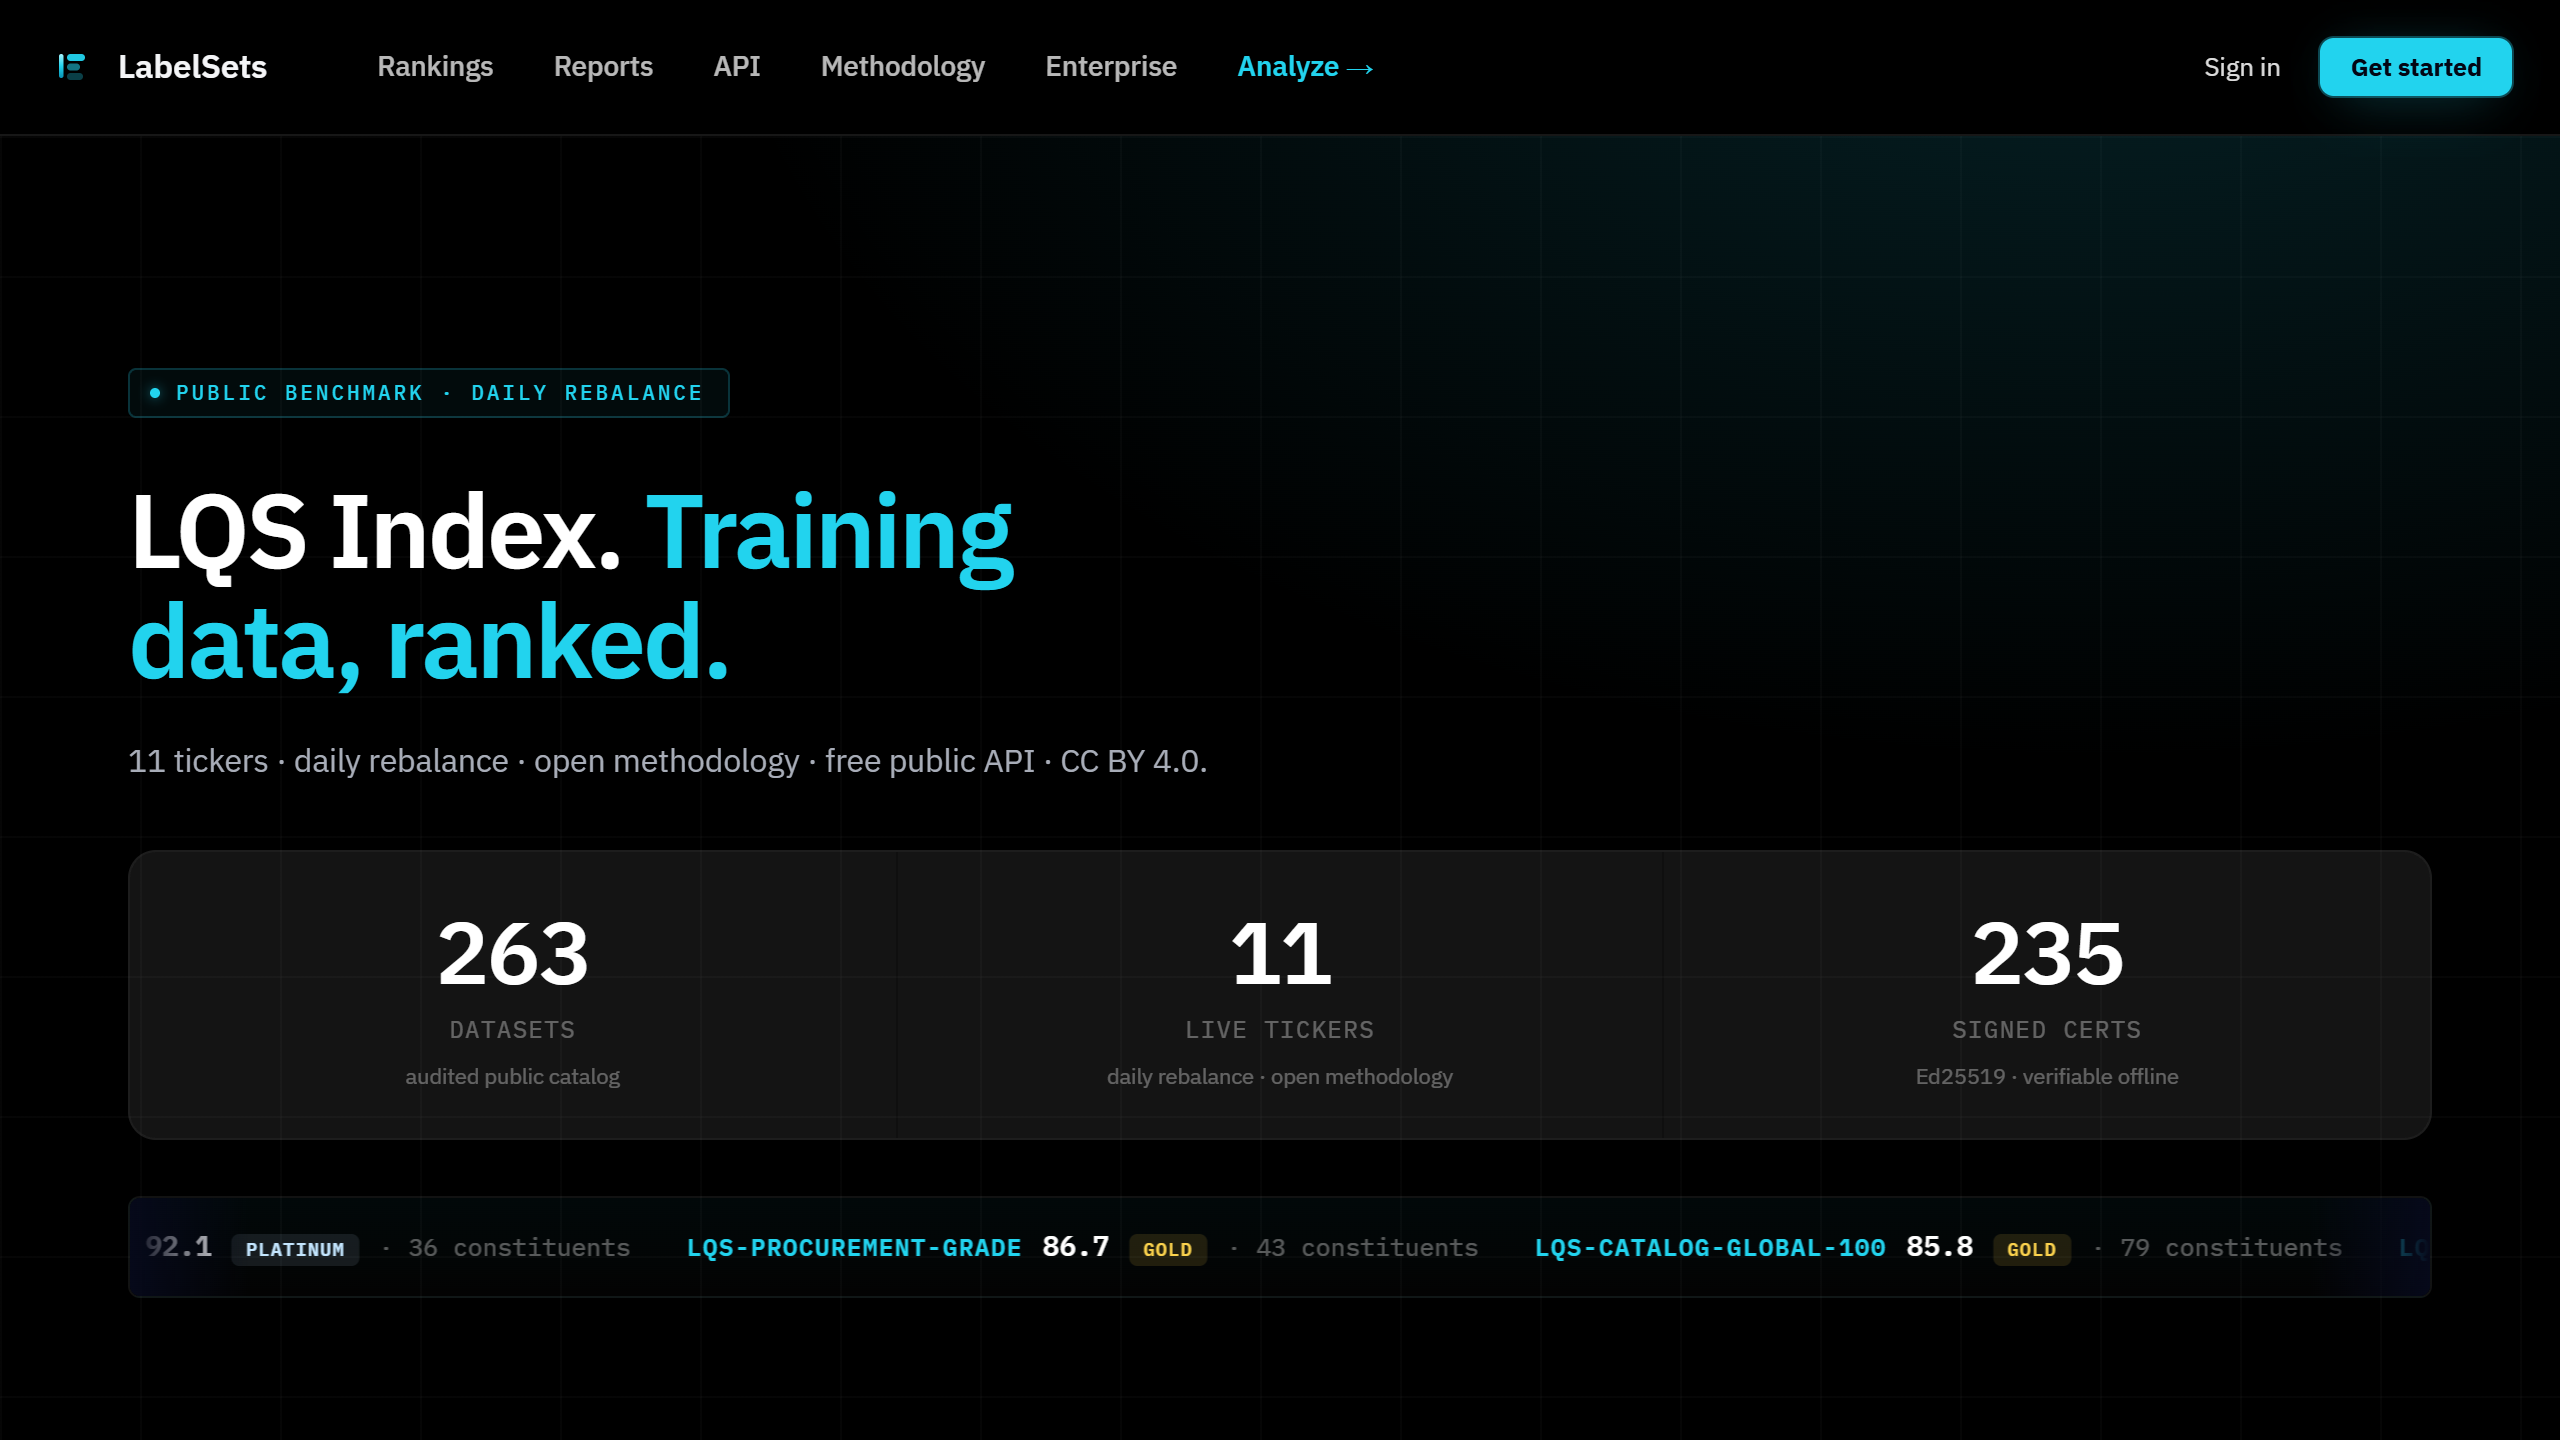Click the '11 tickers · daily rebalance' subtitle
2560x1440 pixels.
pyautogui.click(x=668, y=761)
